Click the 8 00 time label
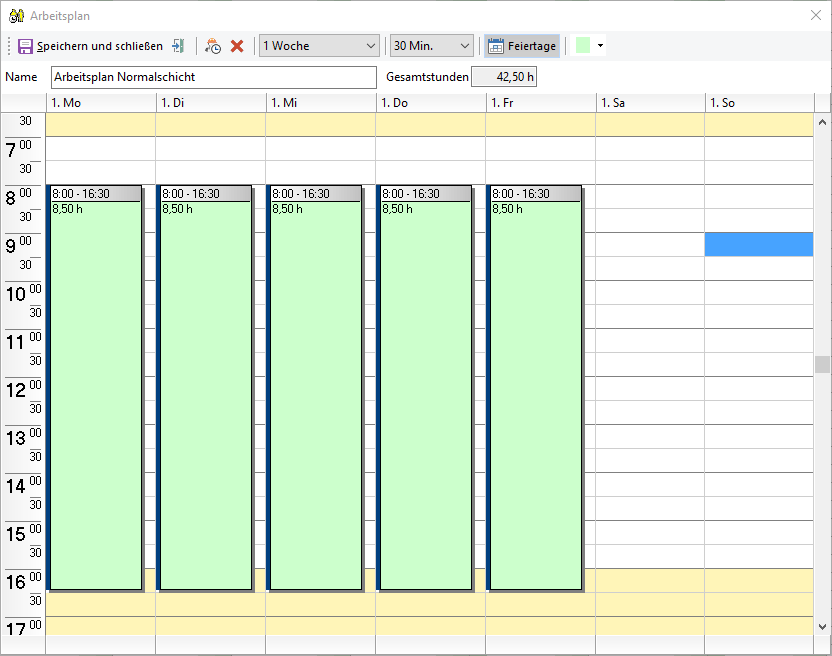This screenshot has width=832, height=656. [19, 196]
